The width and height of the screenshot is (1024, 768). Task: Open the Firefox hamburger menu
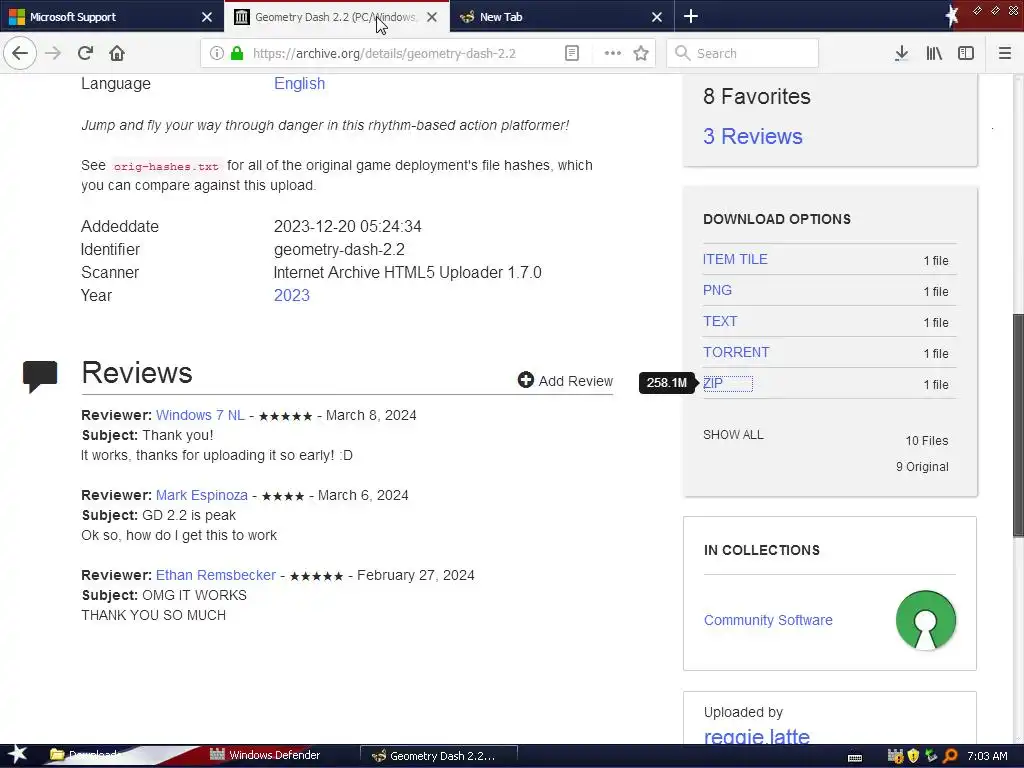click(x=1004, y=53)
